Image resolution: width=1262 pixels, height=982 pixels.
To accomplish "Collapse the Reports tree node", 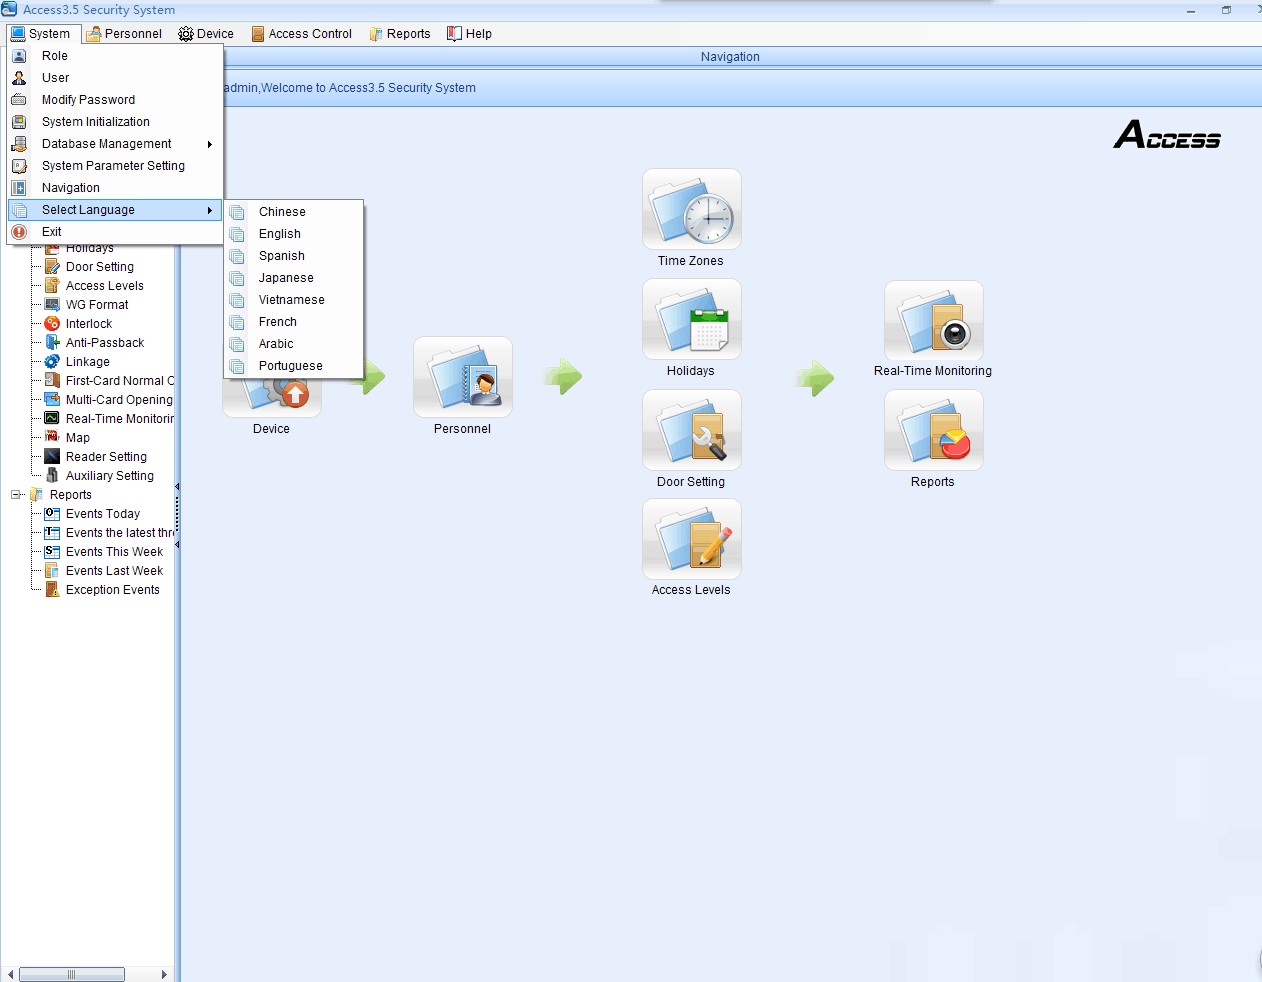I will tap(16, 495).
